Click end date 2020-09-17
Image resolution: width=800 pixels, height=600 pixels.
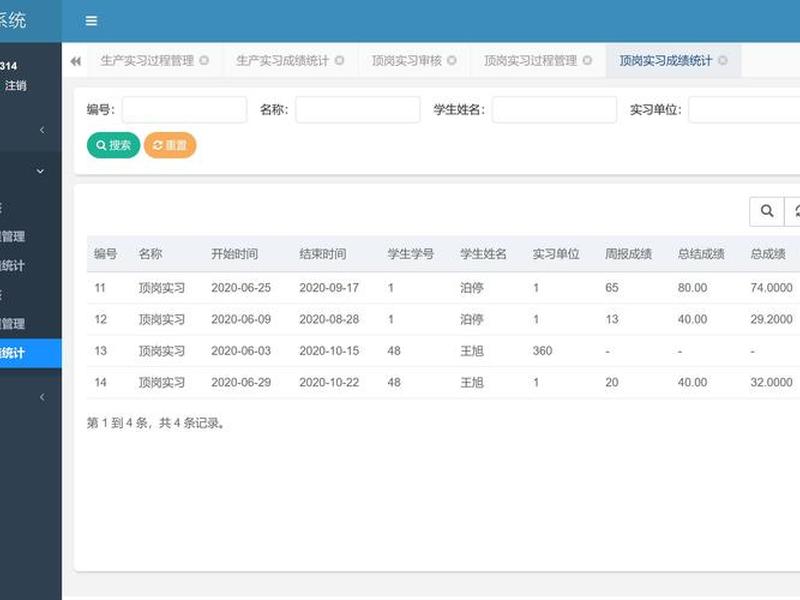pyautogui.click(x=329, y=288)
